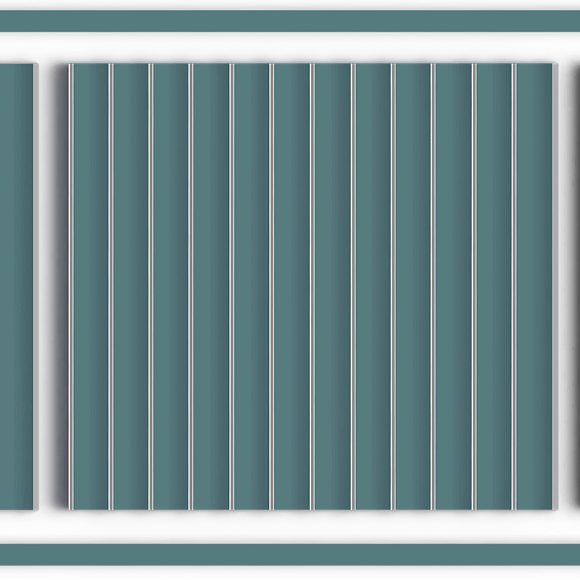The image size is (580, 580).
Task: Select the fifth stripe of center panel
Action: tap(252, 287)
